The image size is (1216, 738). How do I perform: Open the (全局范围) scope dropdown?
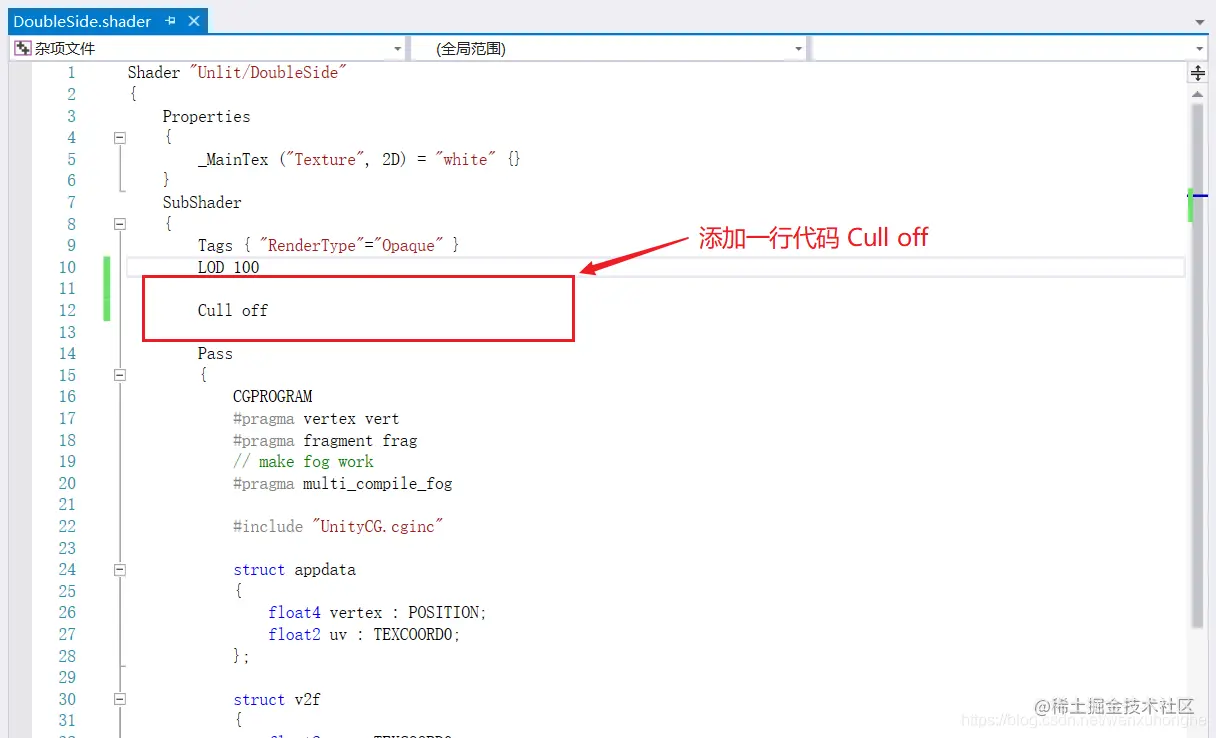[798, 48]
